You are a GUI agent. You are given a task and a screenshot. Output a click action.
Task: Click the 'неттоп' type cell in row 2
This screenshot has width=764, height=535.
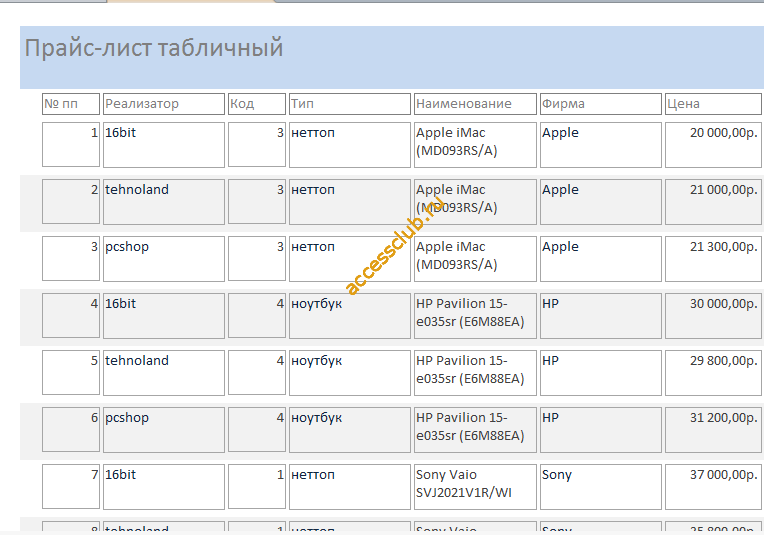click(350, 202)
